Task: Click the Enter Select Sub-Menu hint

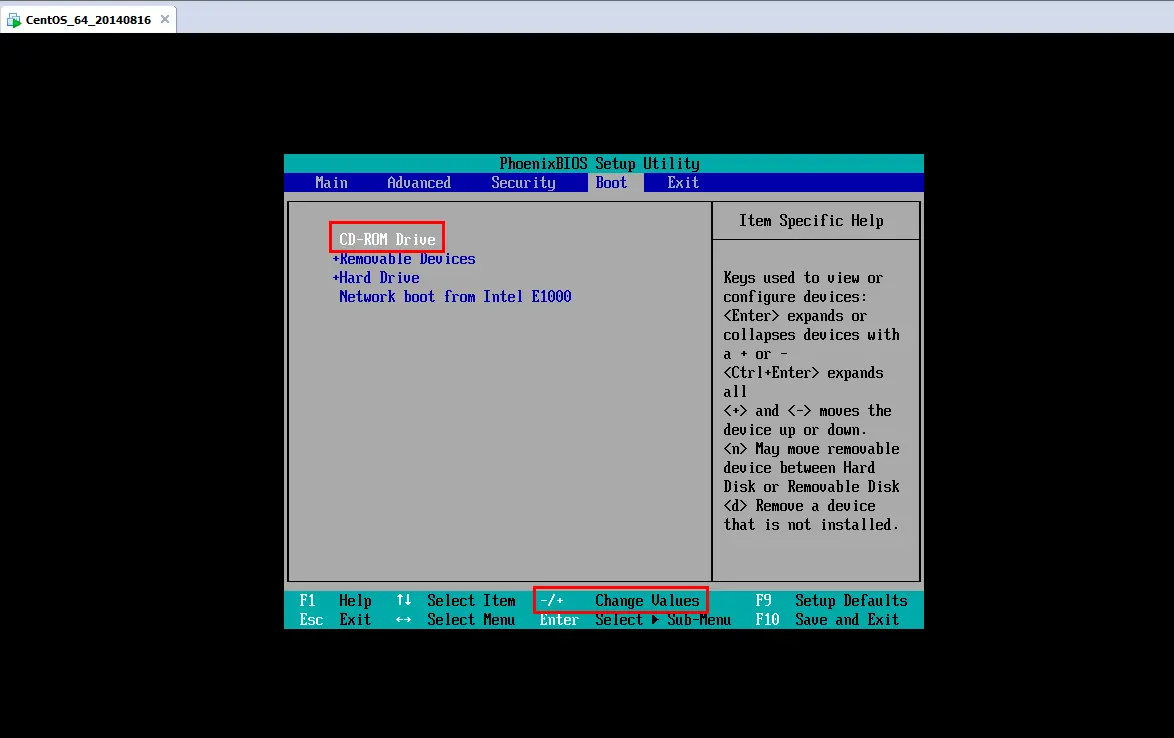Action: [x=635, y=620]
